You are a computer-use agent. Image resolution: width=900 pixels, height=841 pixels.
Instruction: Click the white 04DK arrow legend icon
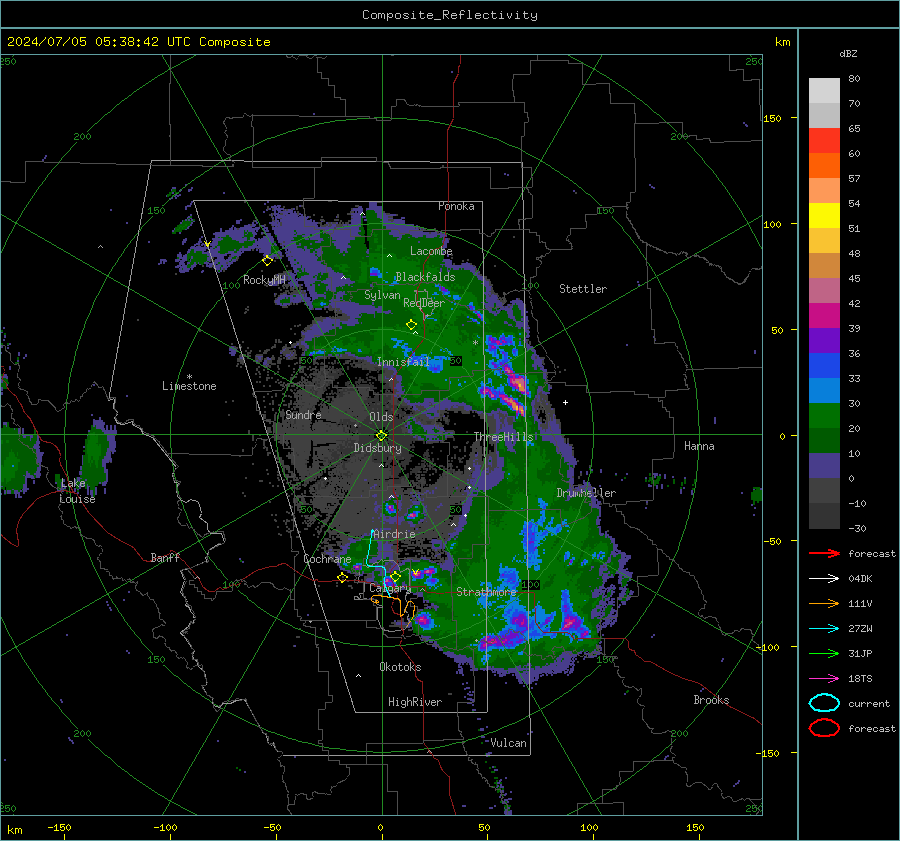824,579
